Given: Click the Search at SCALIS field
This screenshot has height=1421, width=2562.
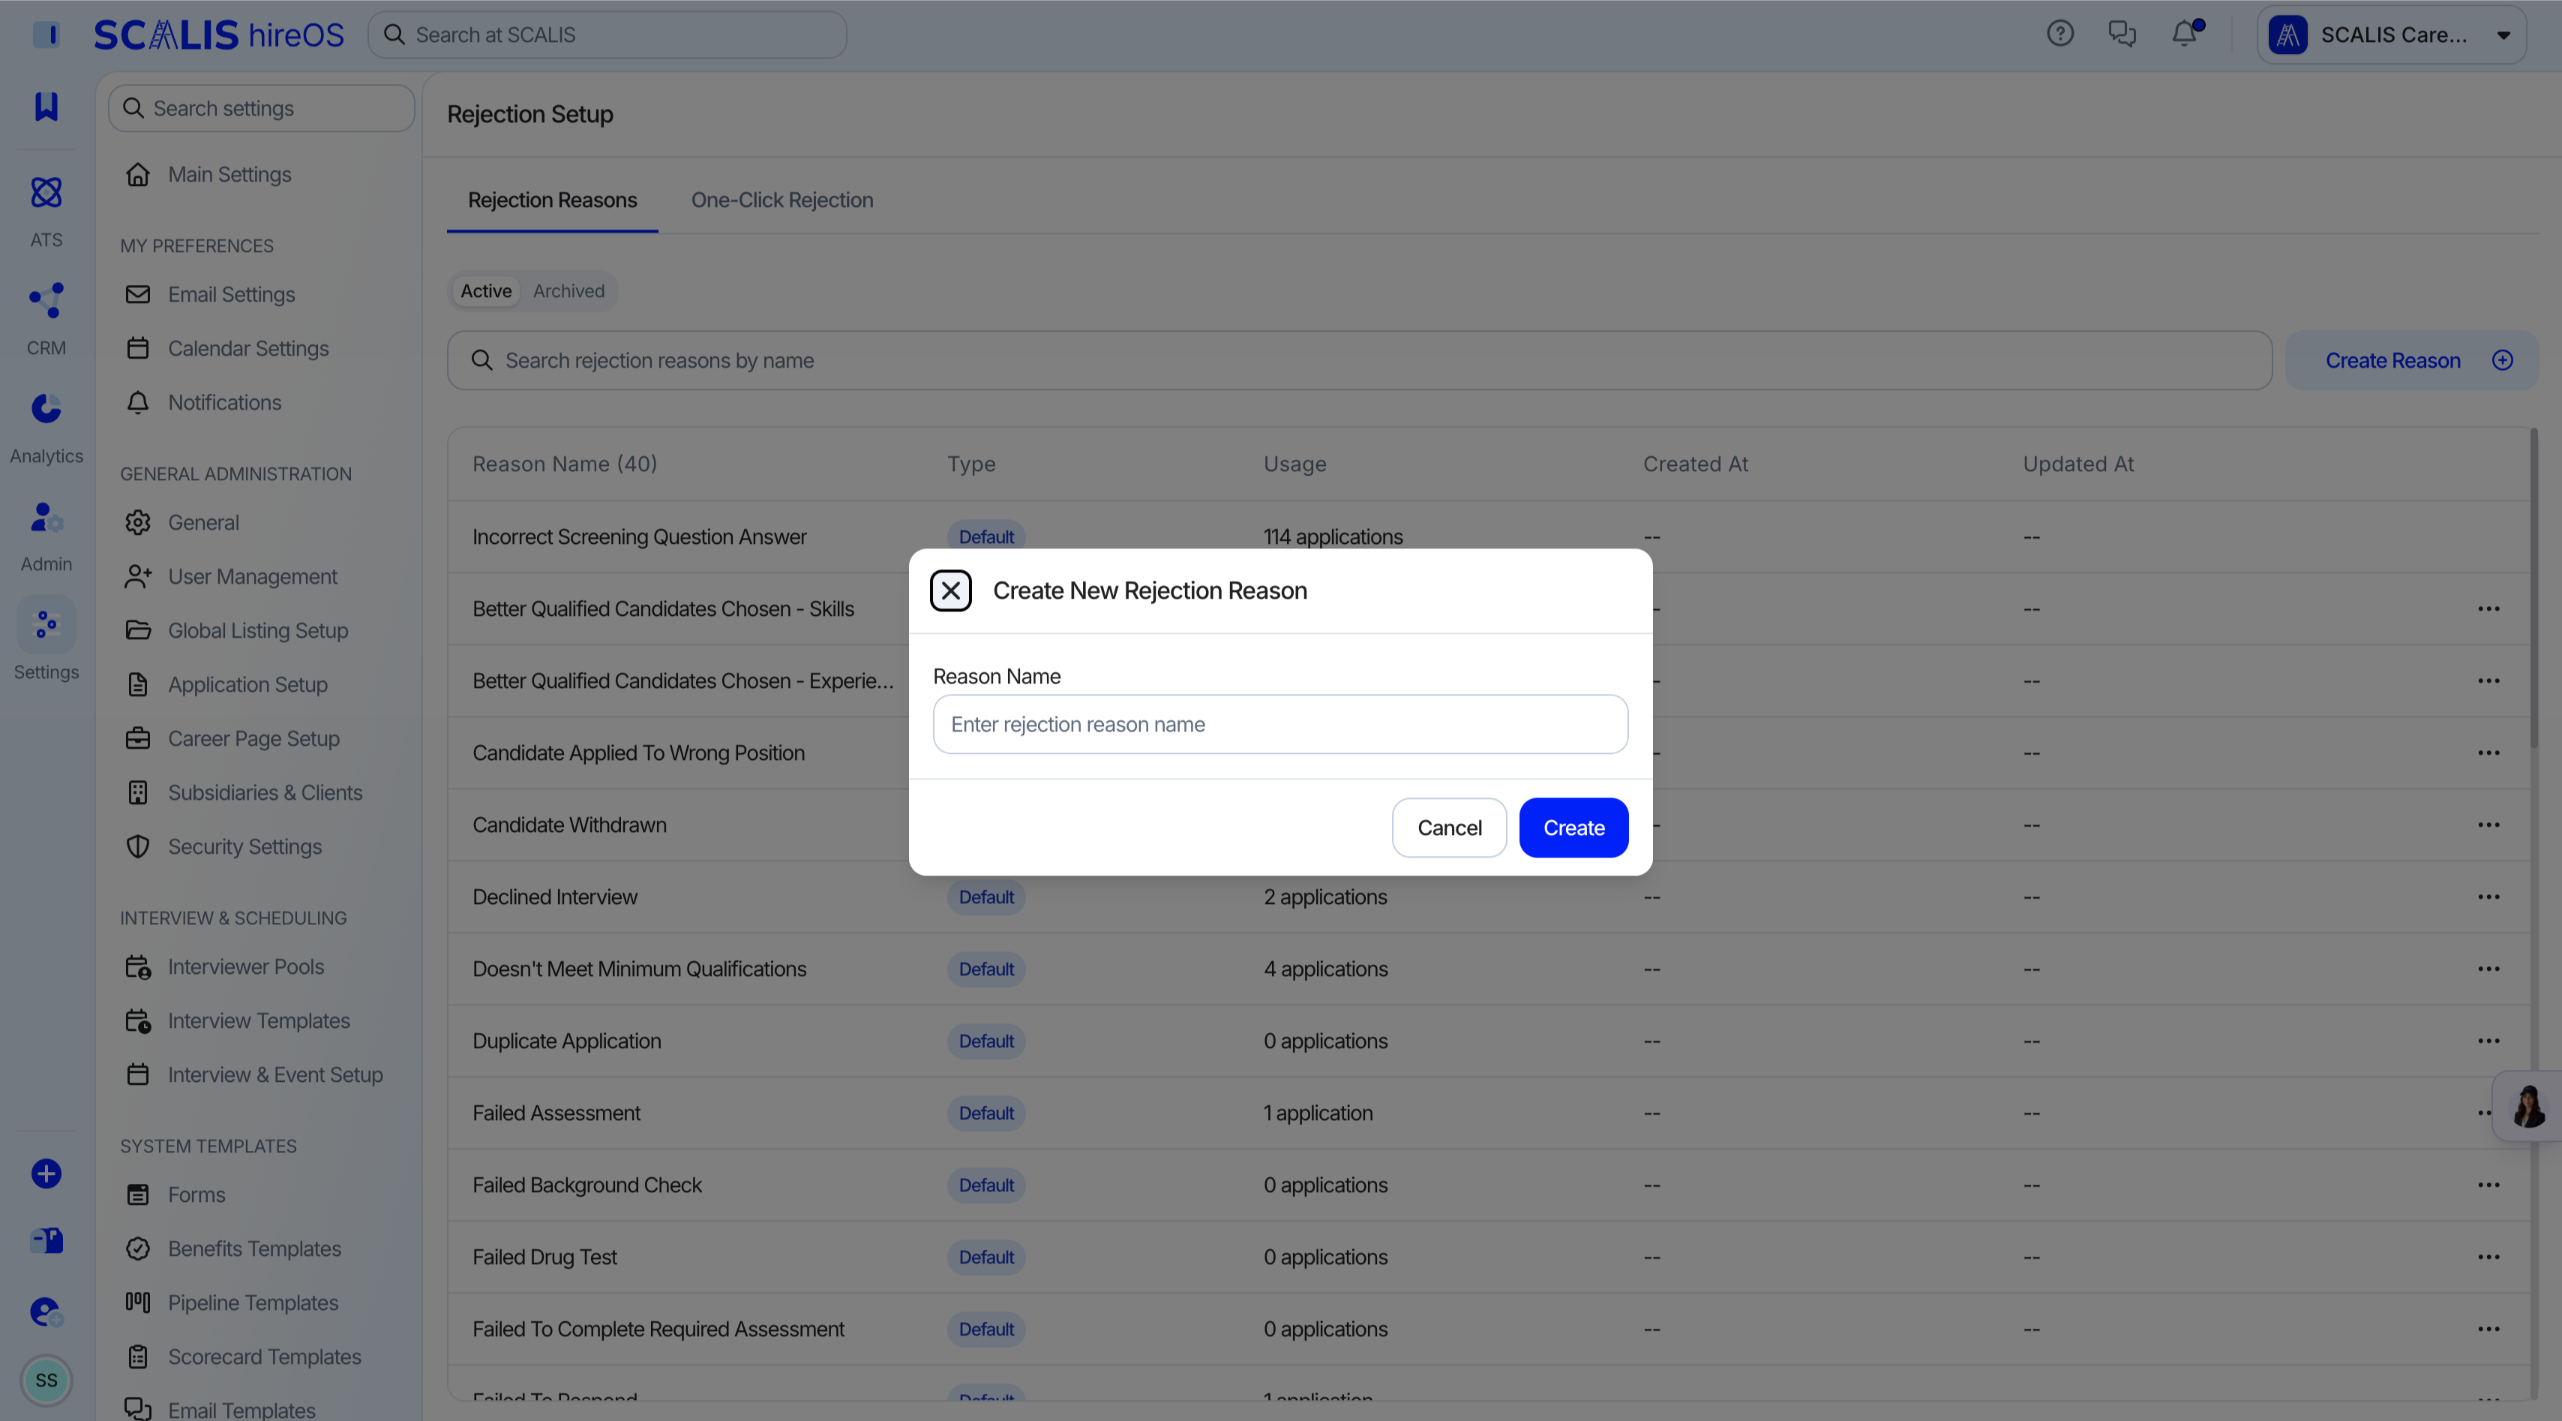Looking at the screenshot, I should pyautogui.click(x=607, y=35).
